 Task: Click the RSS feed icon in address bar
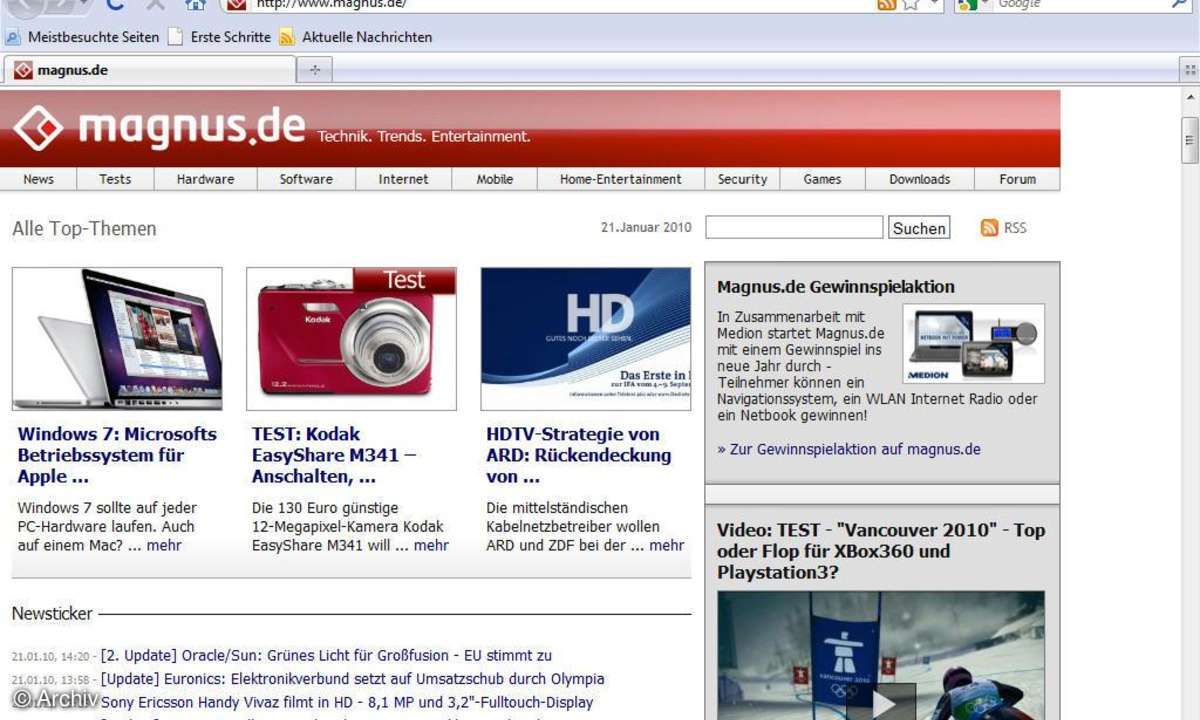click(x=886, y=4)
